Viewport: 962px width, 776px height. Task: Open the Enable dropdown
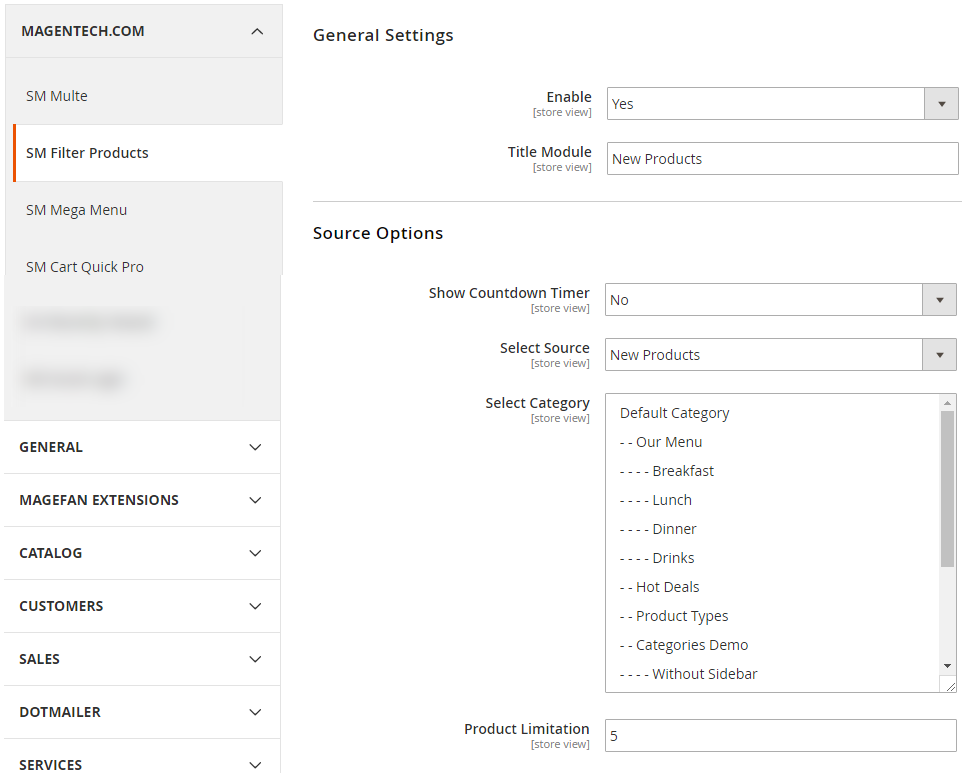782,104
